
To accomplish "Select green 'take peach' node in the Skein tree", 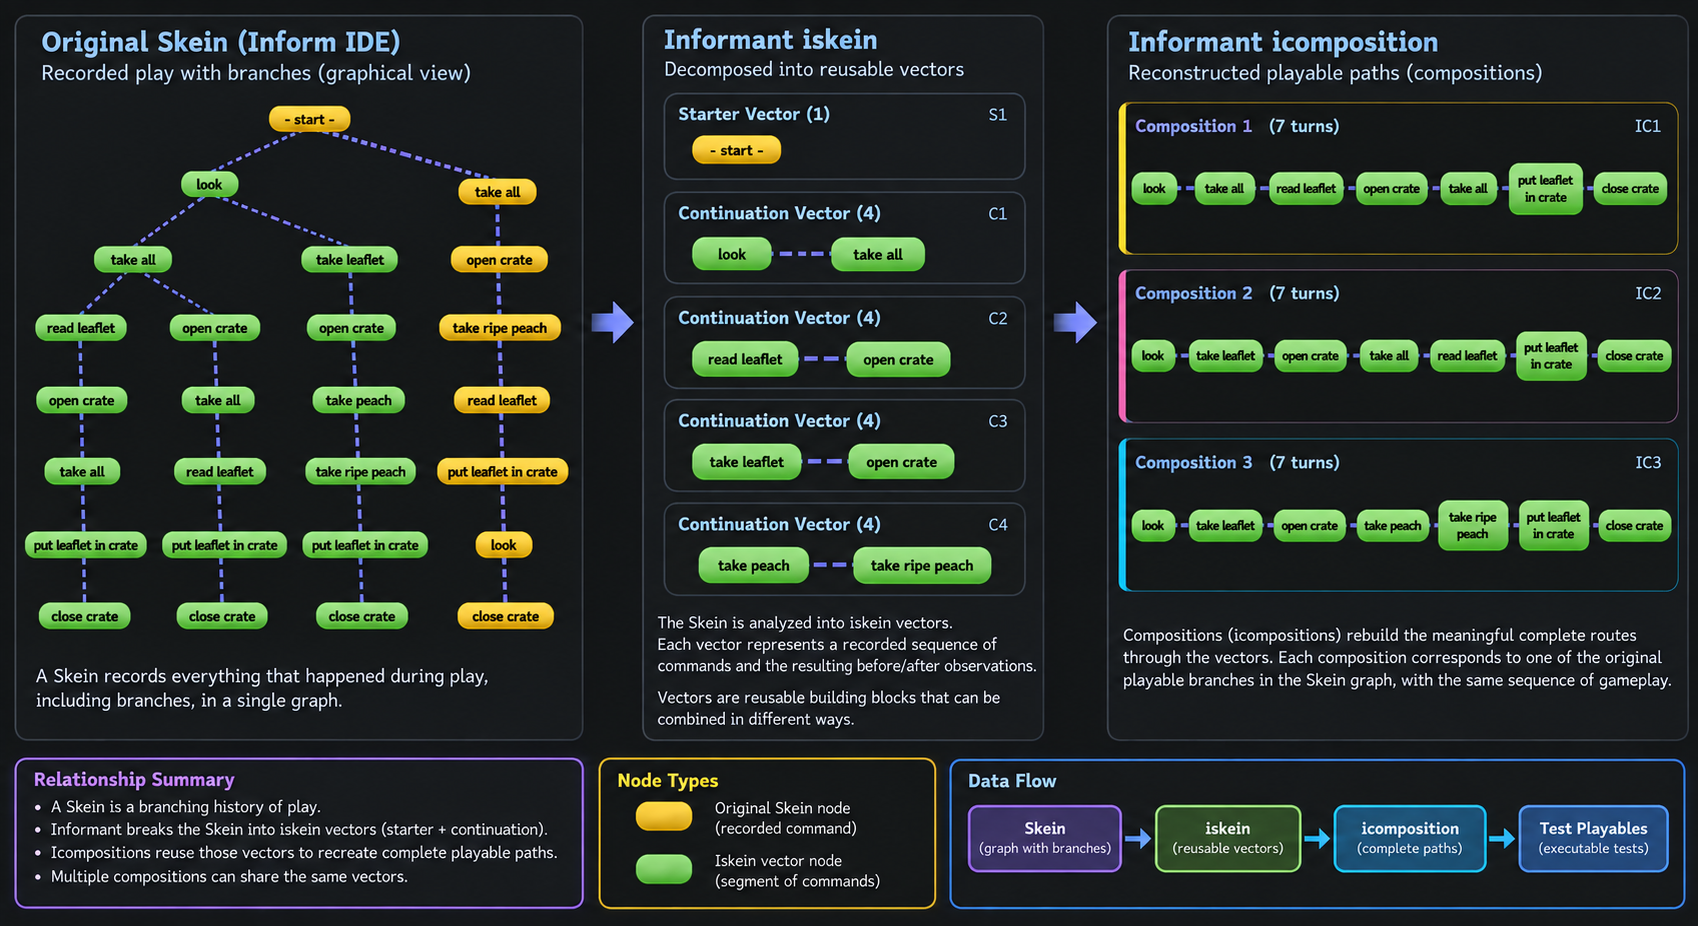I will click(358, 400).
